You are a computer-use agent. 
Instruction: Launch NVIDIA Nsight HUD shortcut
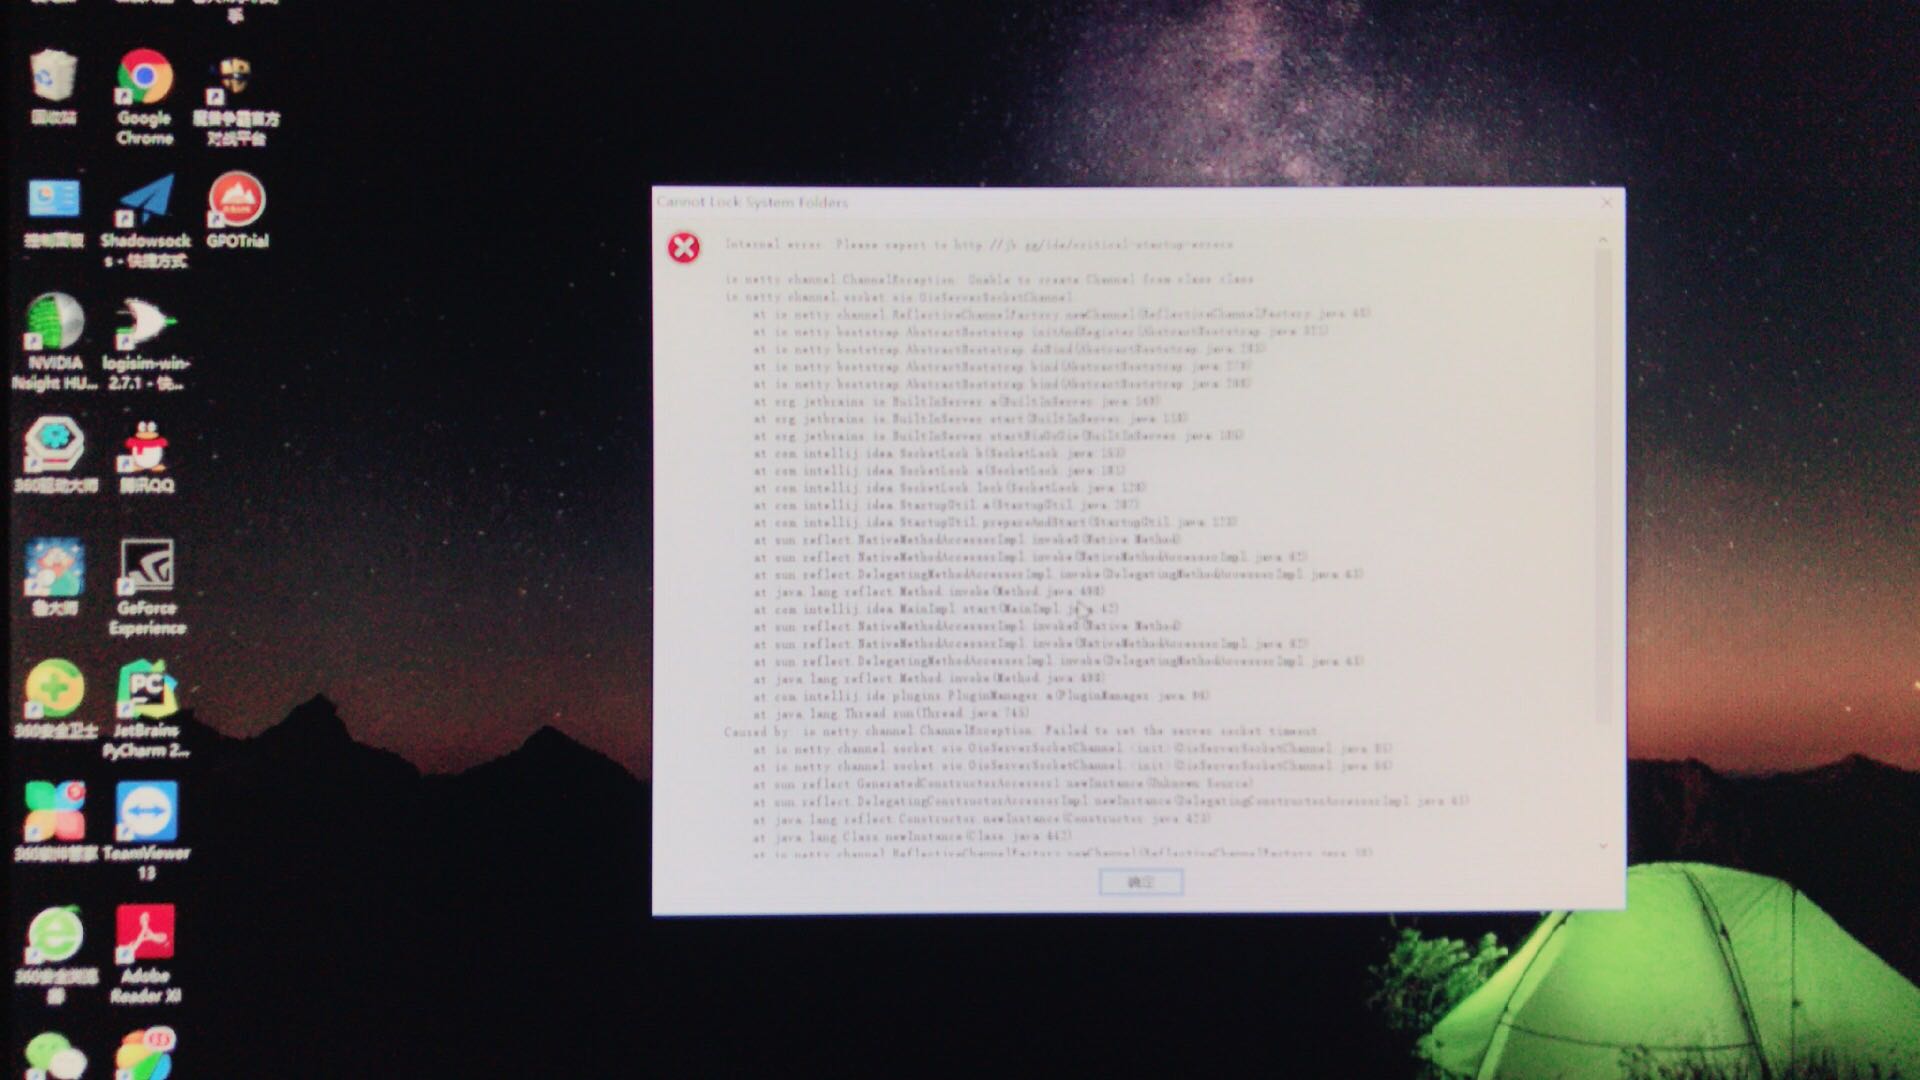click(x=54, y=323)
